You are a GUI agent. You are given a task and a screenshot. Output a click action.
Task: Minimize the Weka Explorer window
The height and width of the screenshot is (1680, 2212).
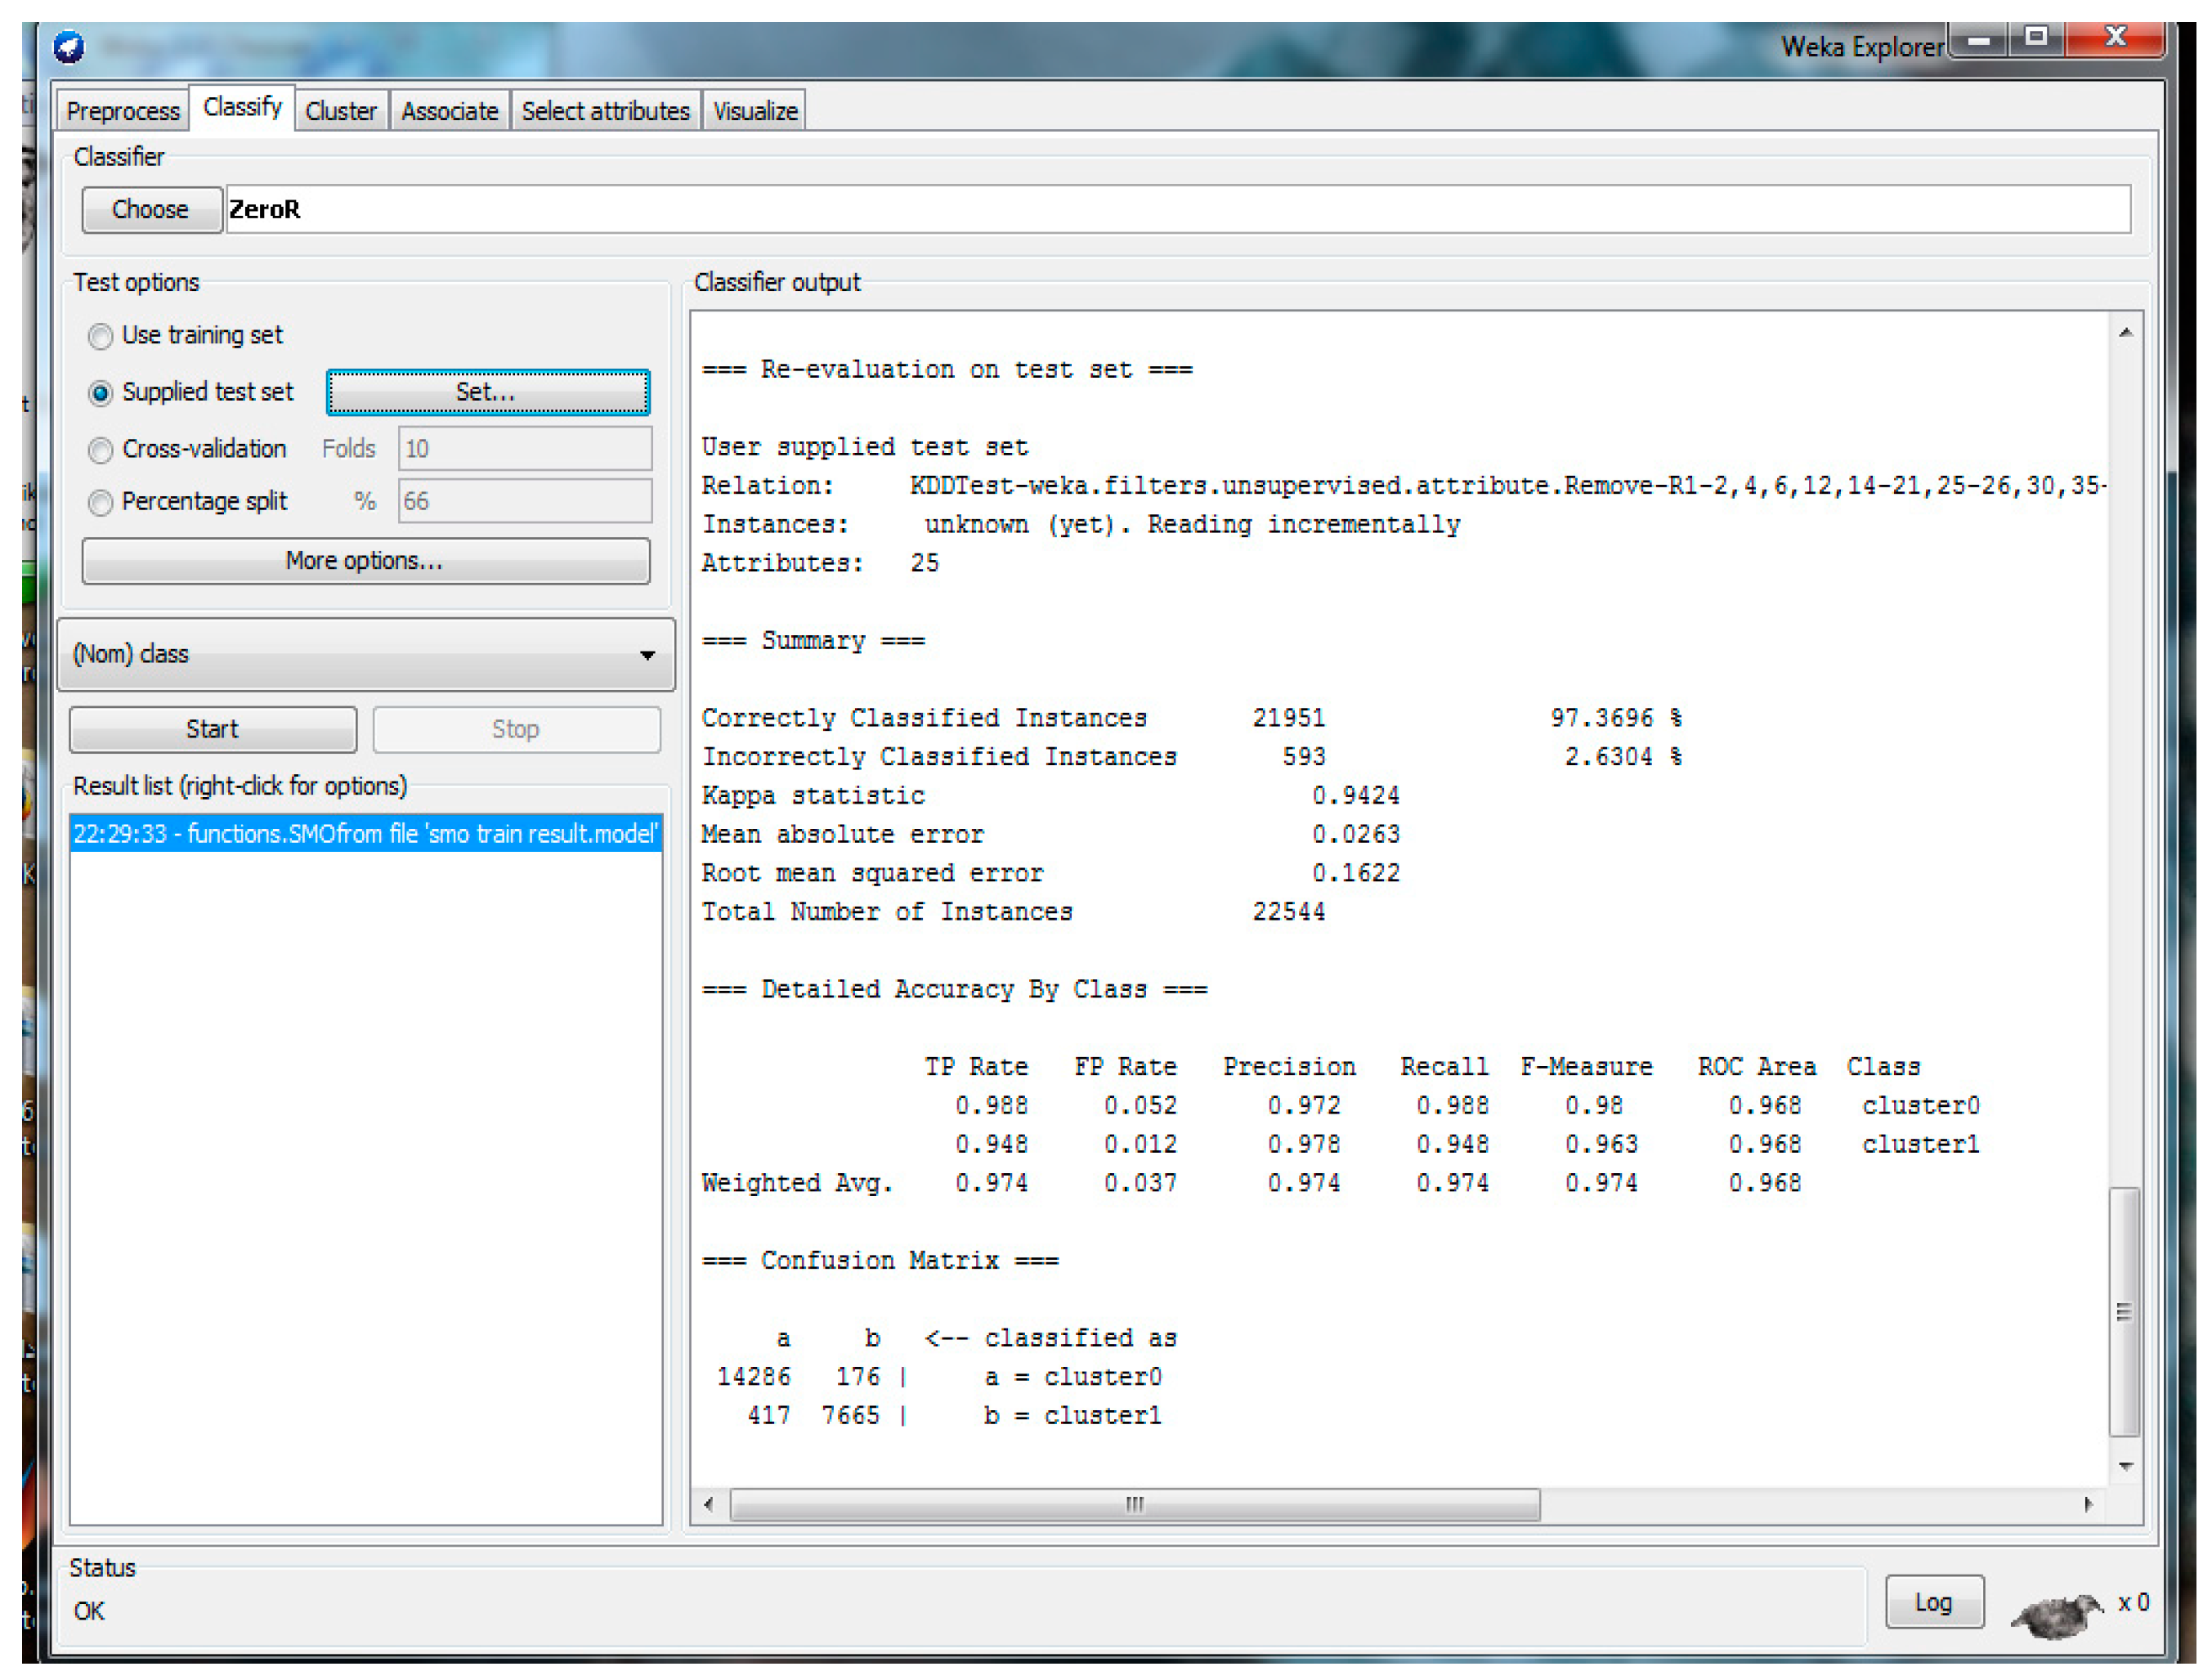point(1978,40)
